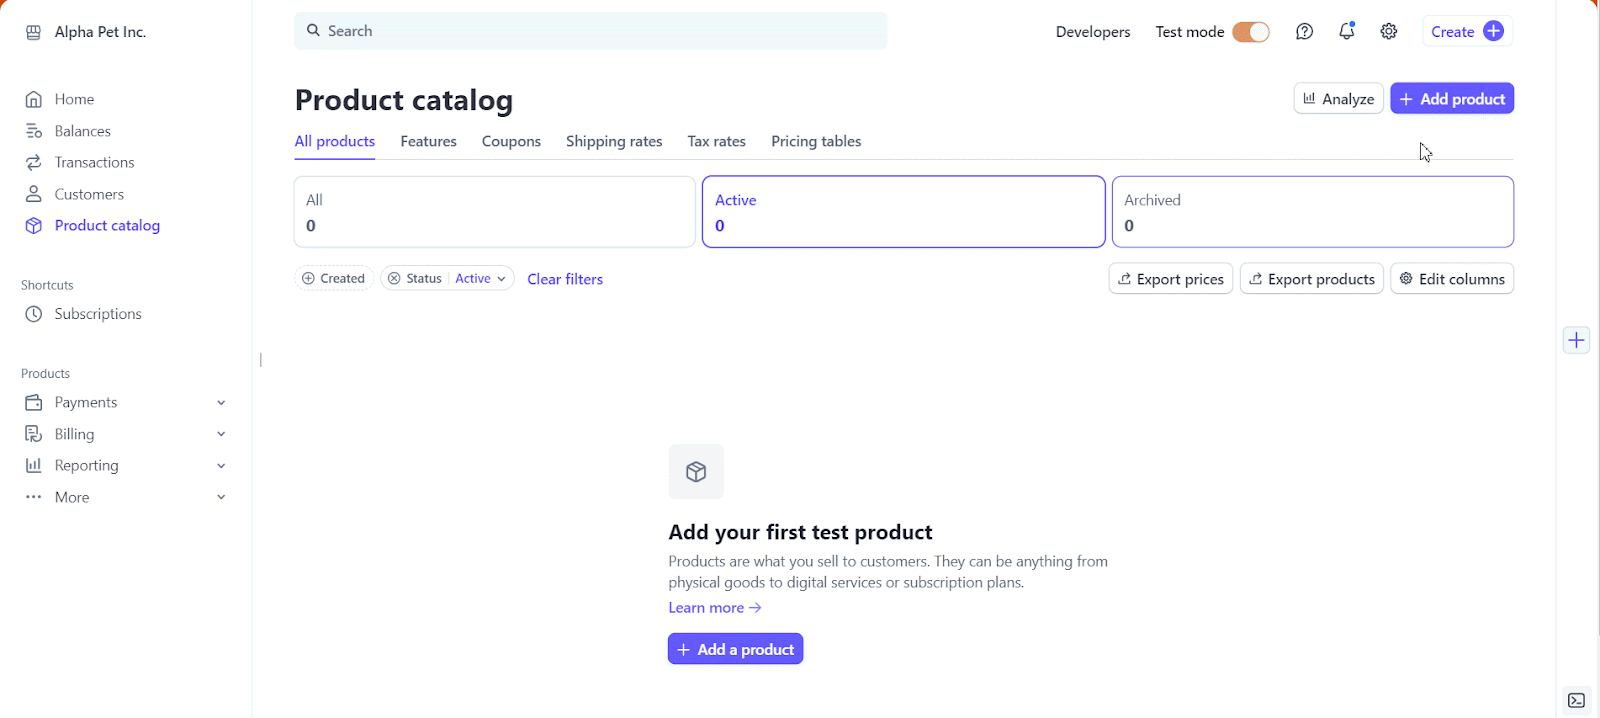This screenshot has height=718, width=1600.
Task: Open the help question mark icon
Action: [x=1304, y=32]
